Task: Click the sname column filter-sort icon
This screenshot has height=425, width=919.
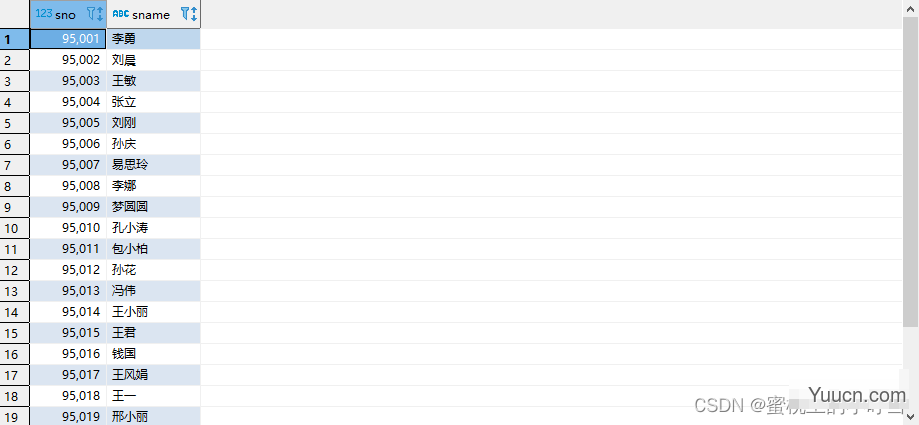Action: (x=189, y=14)
